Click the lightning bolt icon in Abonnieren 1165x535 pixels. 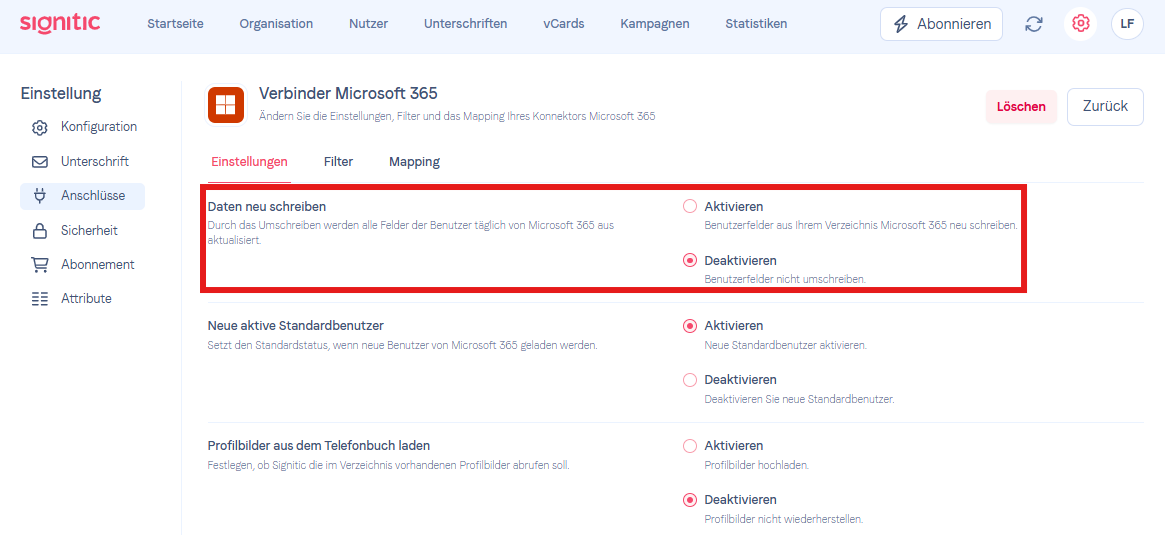click(x=900, y=24)
